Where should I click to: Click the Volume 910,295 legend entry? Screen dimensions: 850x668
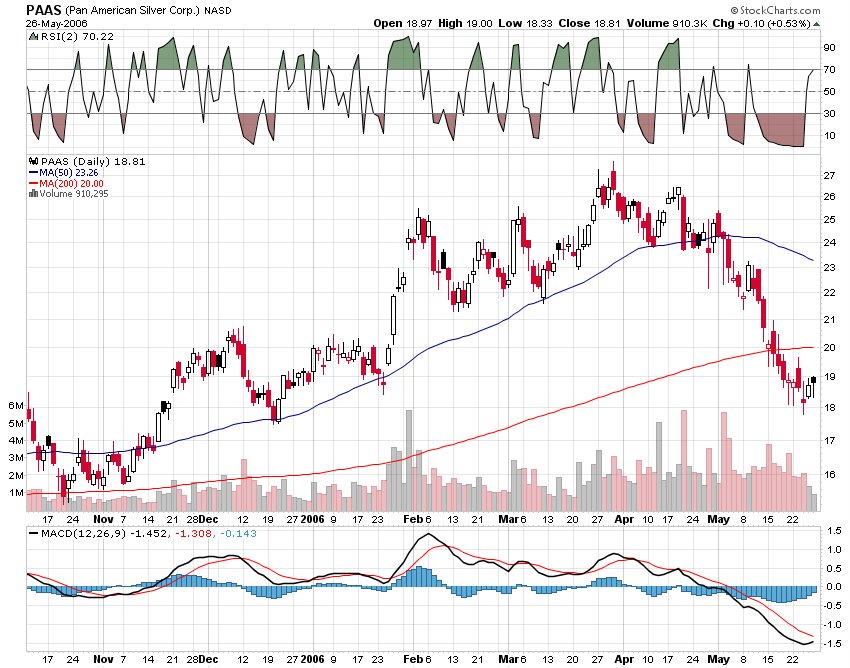(x=74, y=194)
